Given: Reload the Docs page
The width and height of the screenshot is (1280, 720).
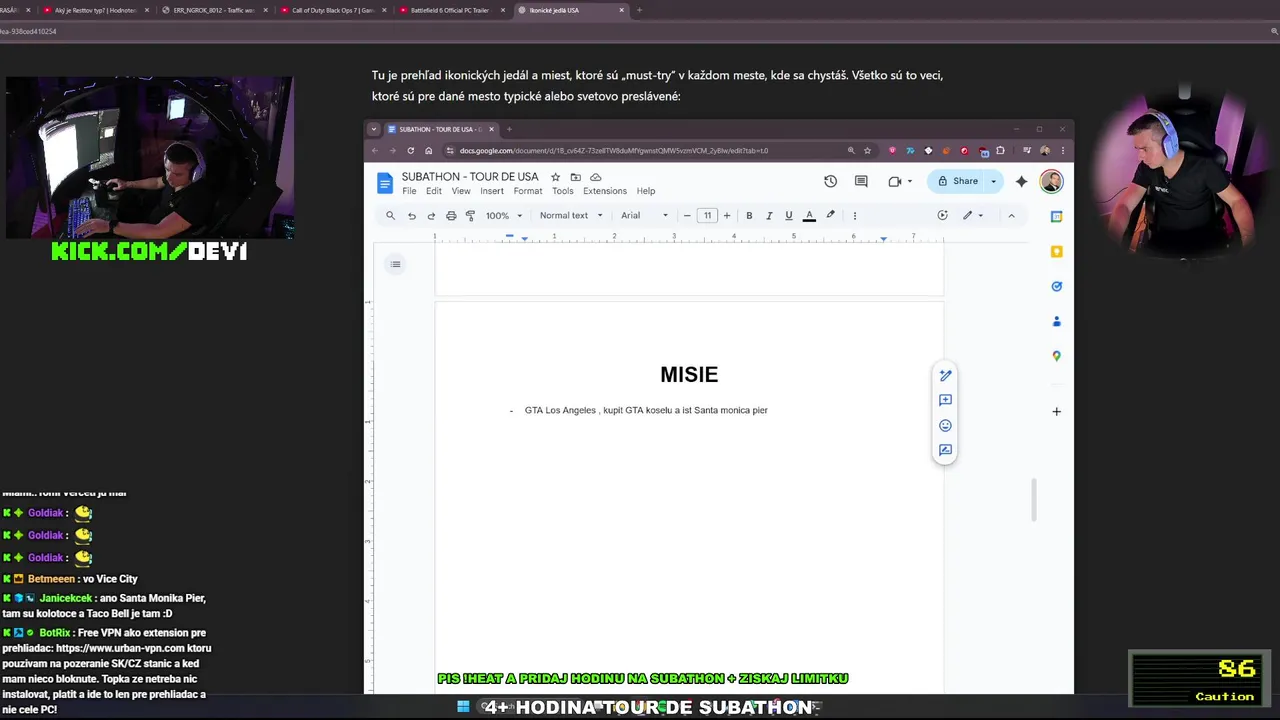Looking at the screenshot, I should point(410,150).
